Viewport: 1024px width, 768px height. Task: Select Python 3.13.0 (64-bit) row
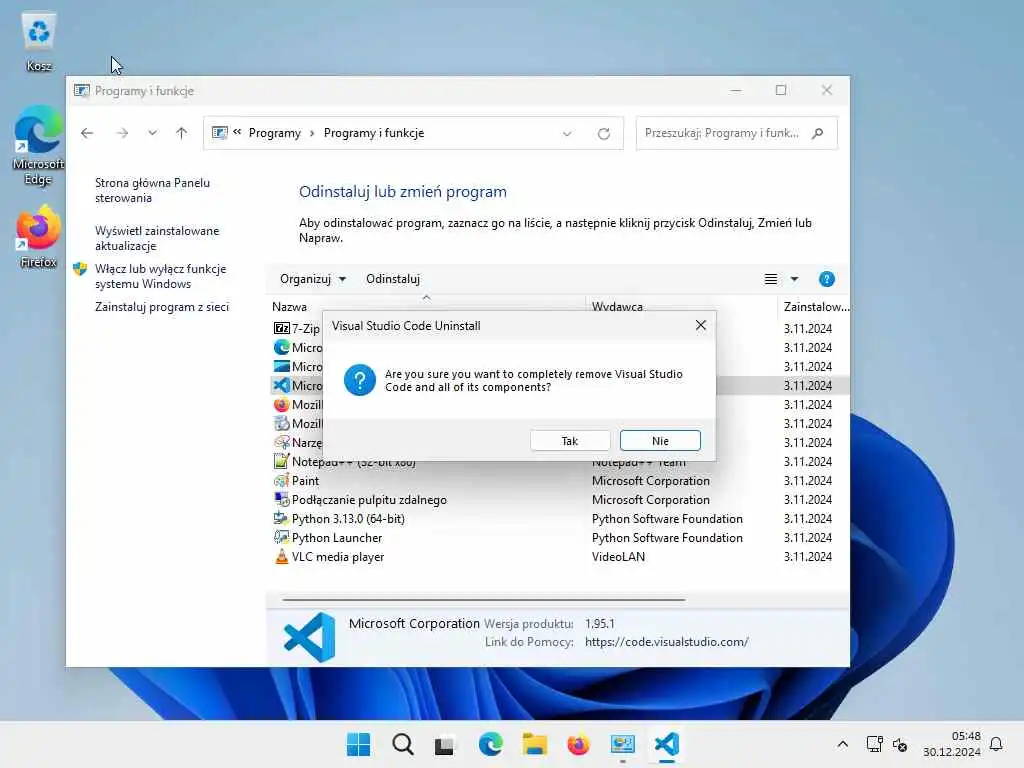560,519
